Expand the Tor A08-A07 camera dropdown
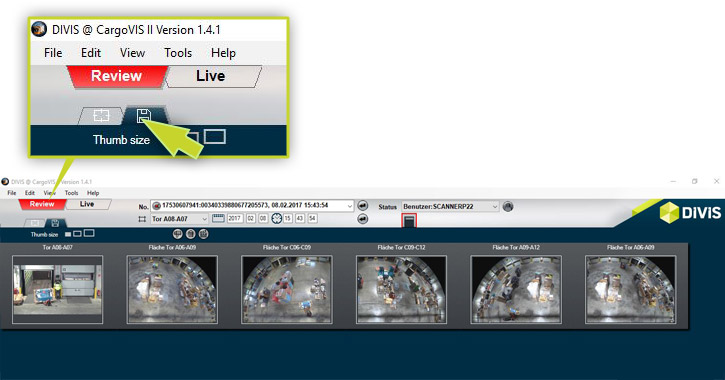 click(x=204, y=219)
